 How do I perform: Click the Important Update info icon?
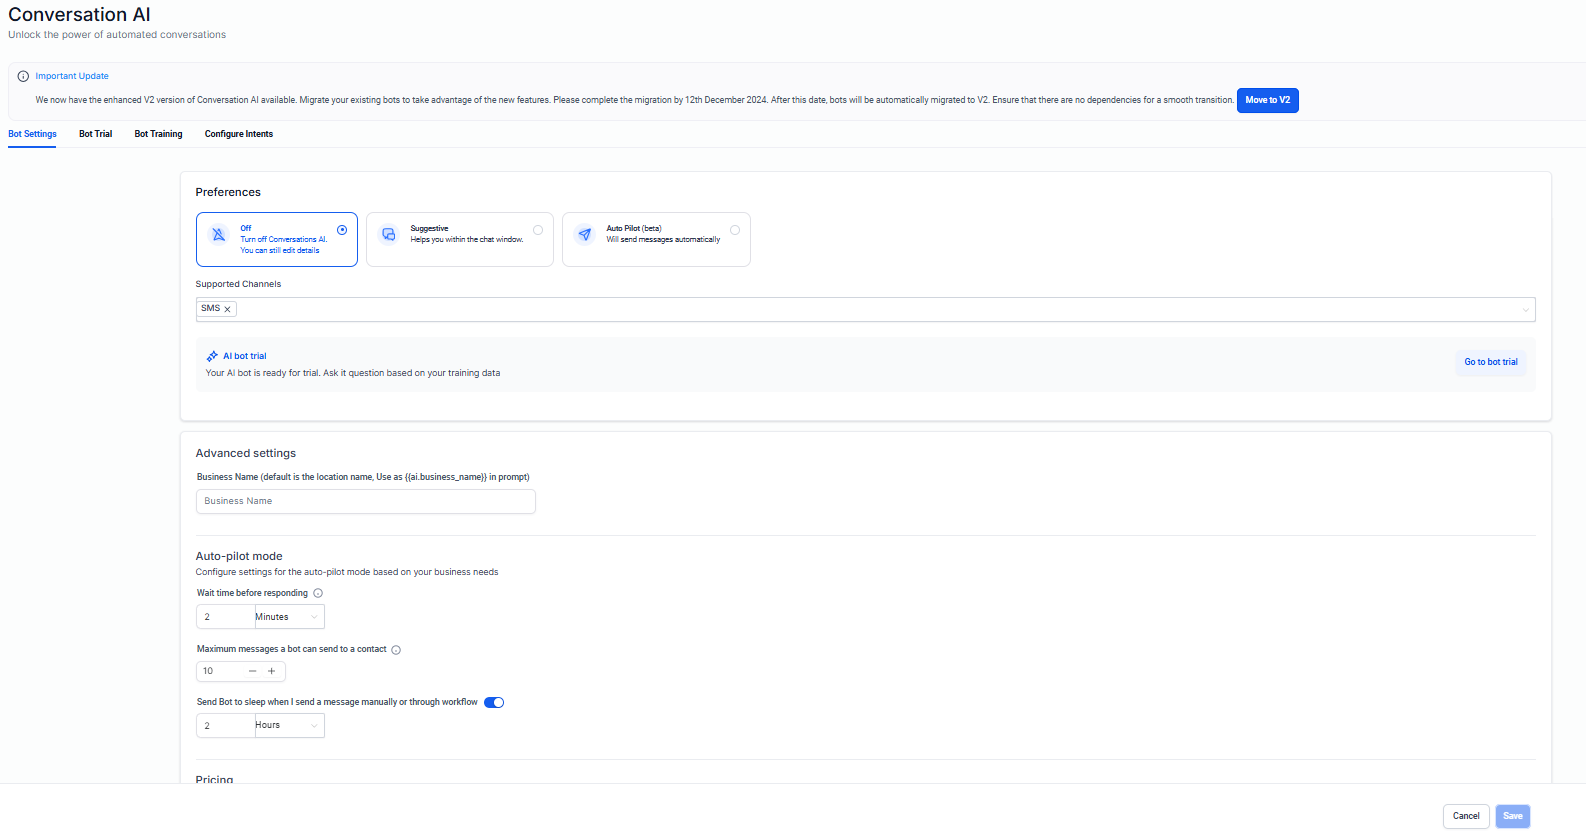tap(23, 76)
